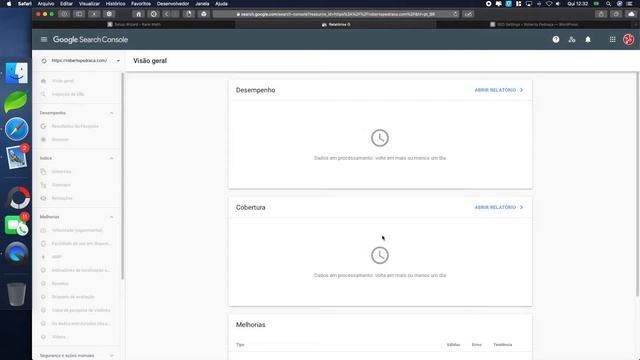This screenshot has width=640, height=360.
Task: Open the Google account avatar
Action: click(629, 39)
